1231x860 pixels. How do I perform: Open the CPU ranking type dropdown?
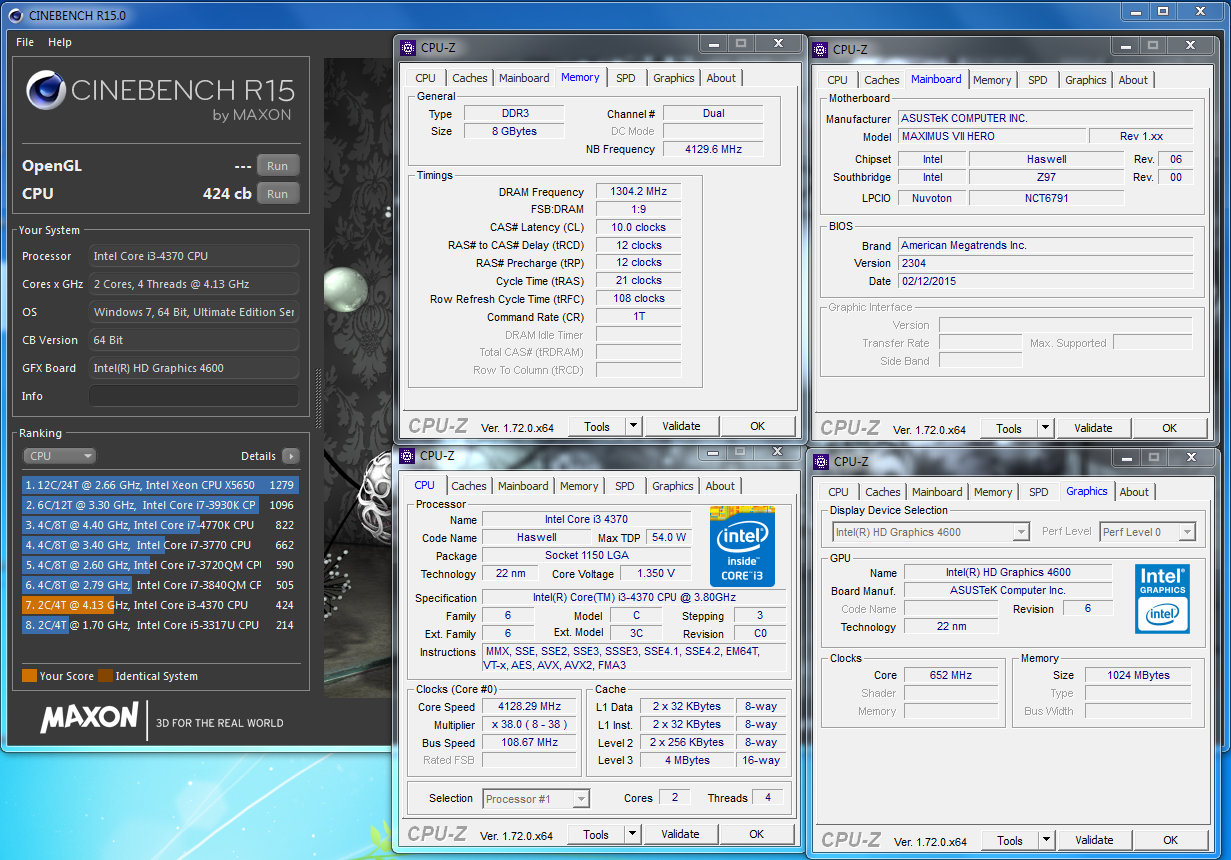[x=59, y=456]
